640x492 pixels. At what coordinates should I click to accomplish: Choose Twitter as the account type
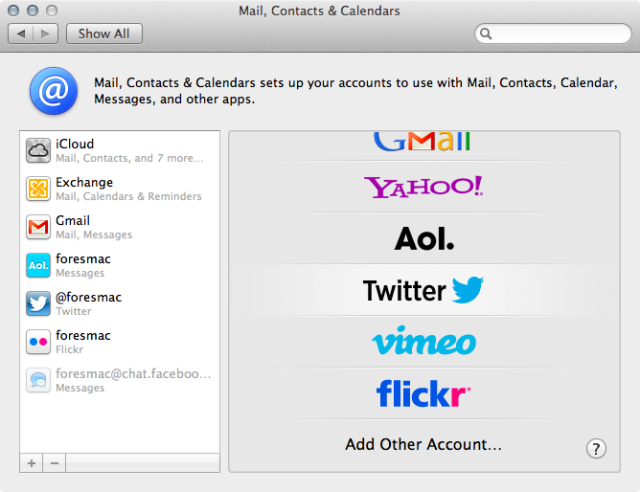424,290
